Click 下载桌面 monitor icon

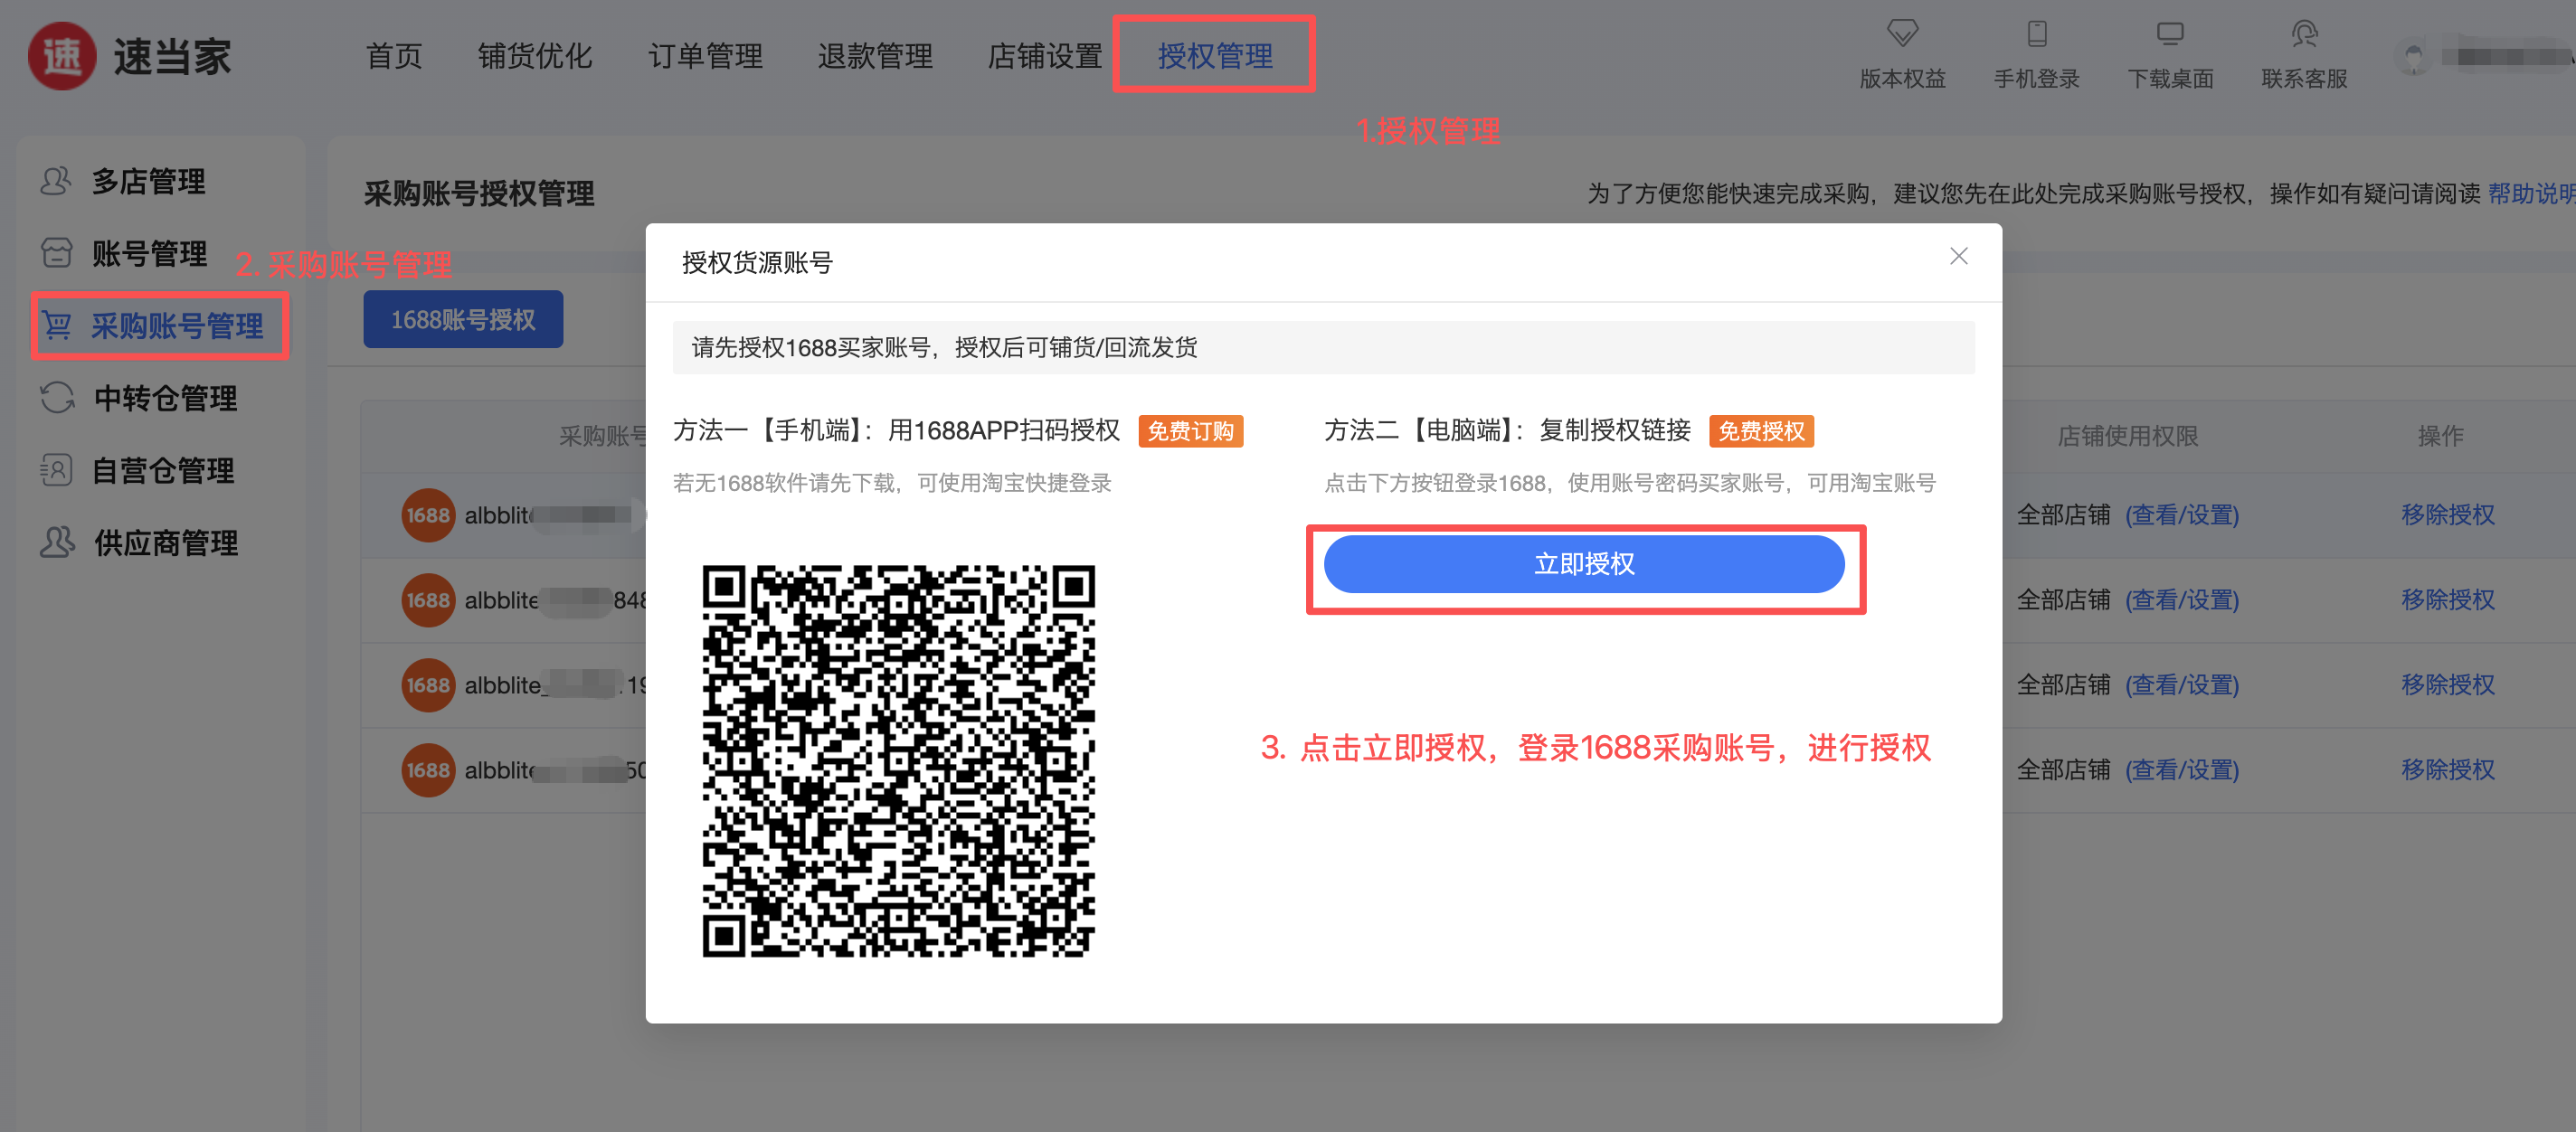click(2169, 34)
